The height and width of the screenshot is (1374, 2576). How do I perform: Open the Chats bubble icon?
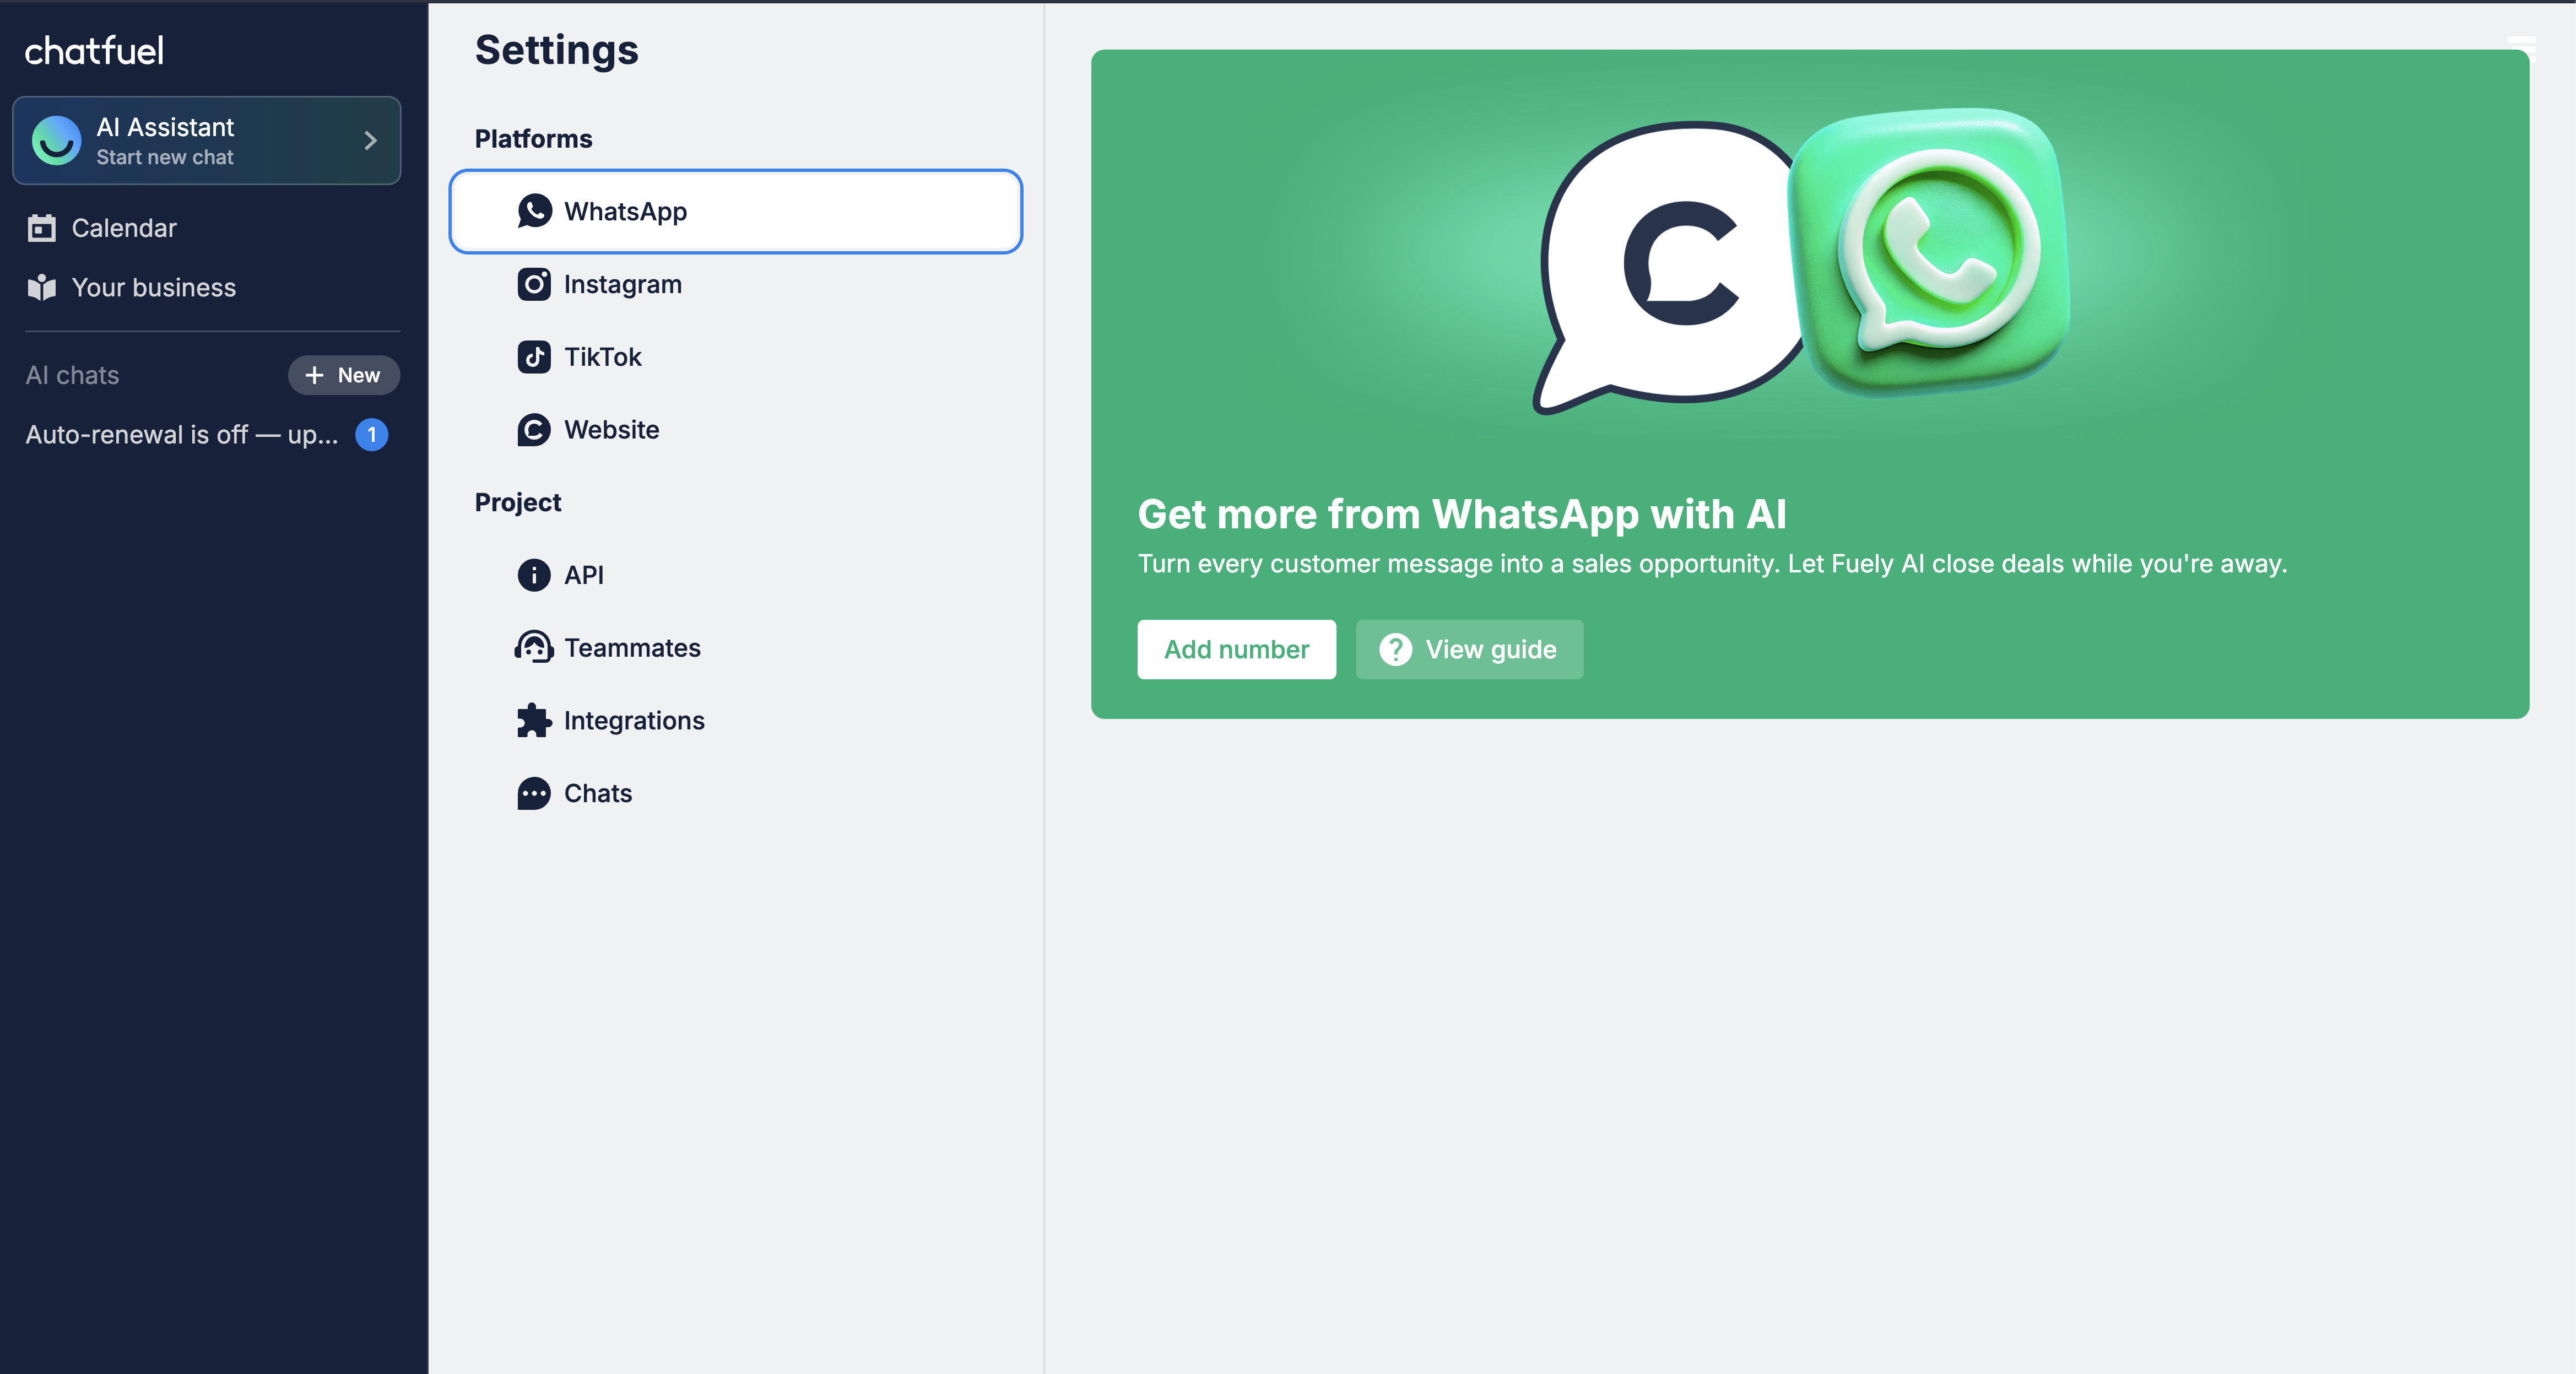(x=534, y=794)
